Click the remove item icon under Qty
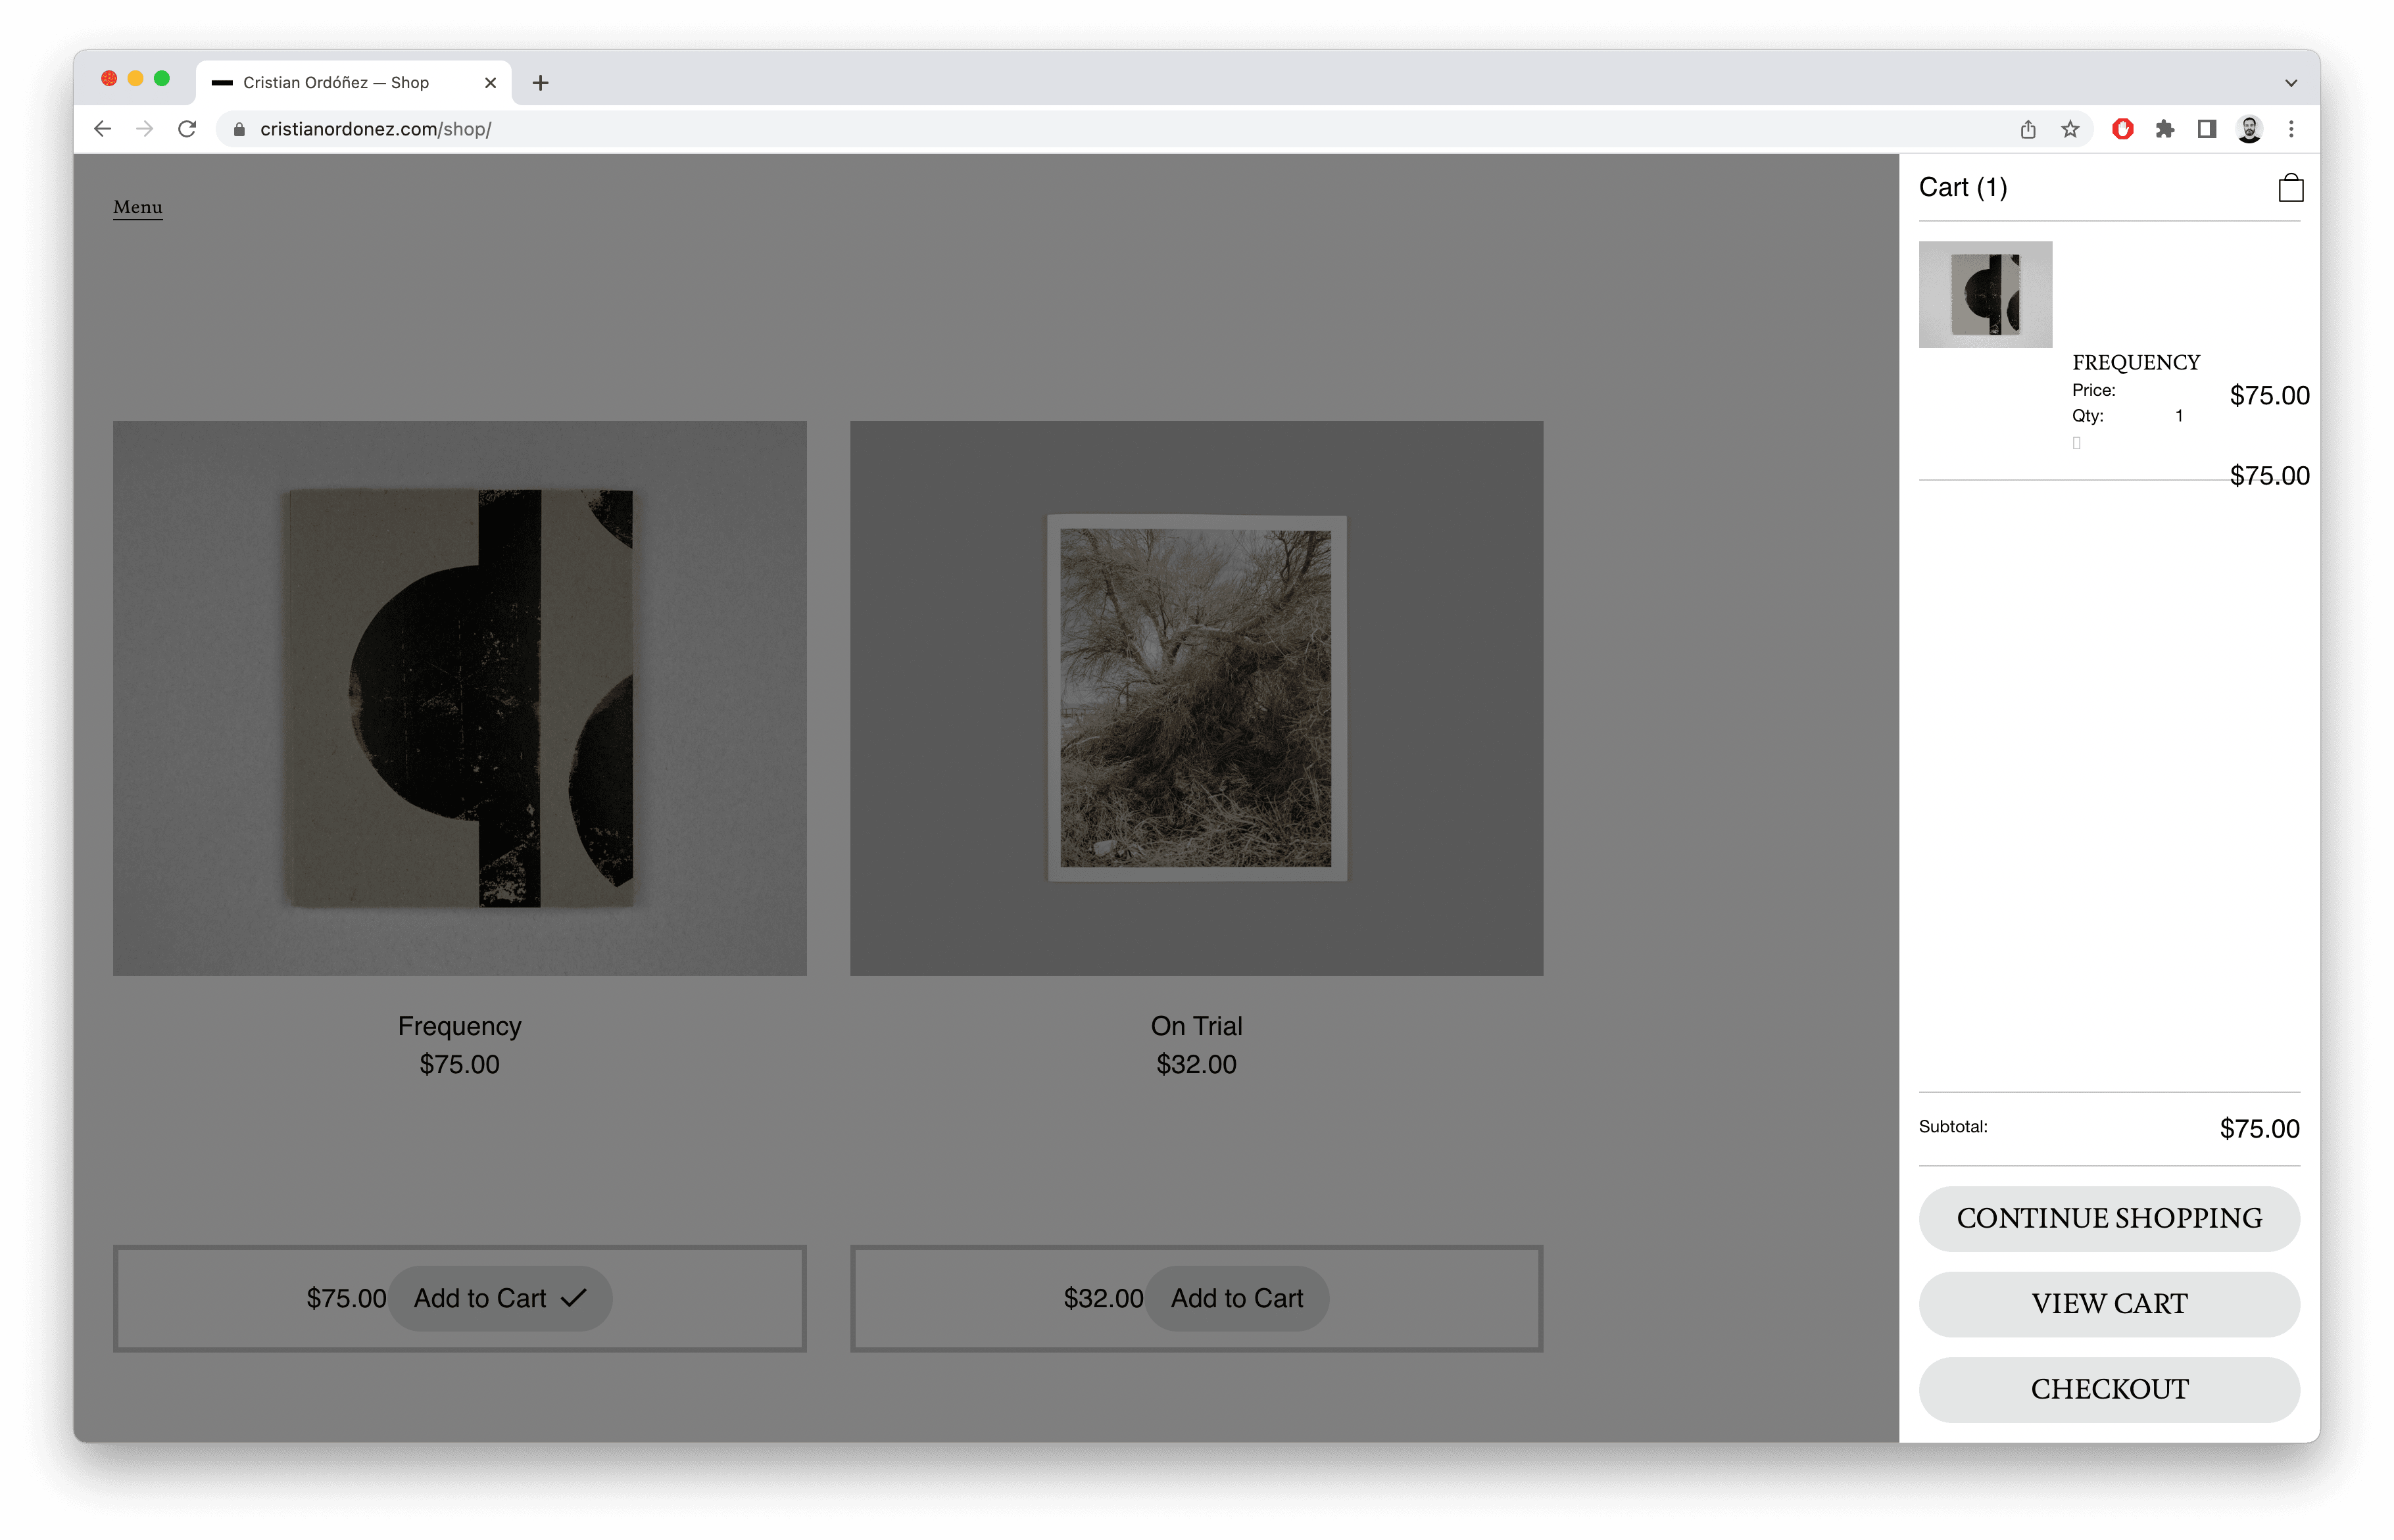This screenshot has width=2394, height=1540. (2076, 443)
